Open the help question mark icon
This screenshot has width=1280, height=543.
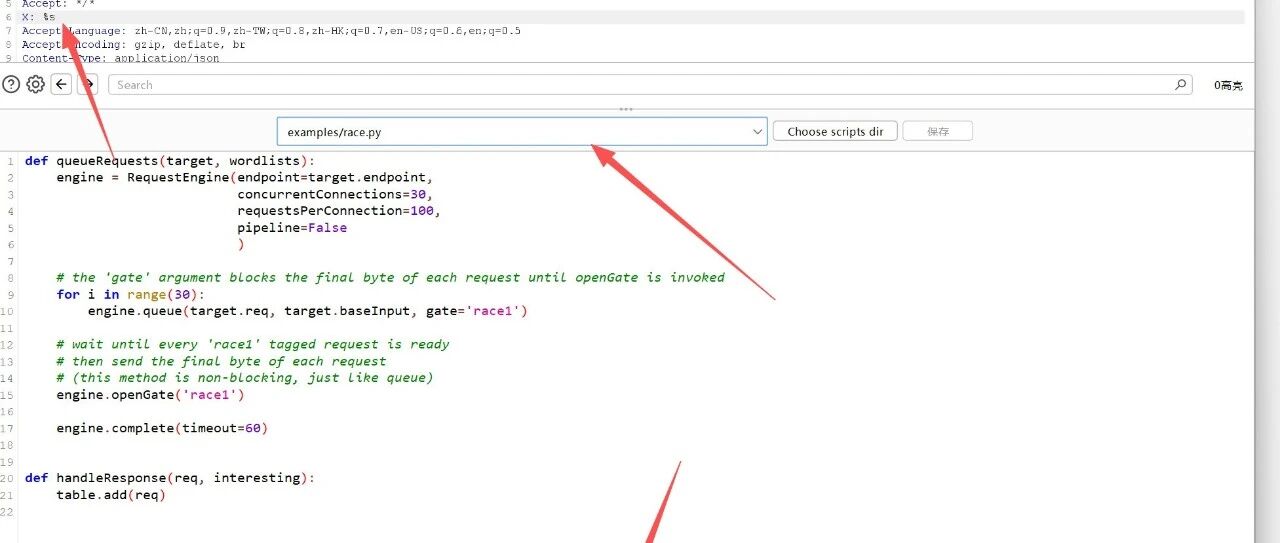(11, 85)
